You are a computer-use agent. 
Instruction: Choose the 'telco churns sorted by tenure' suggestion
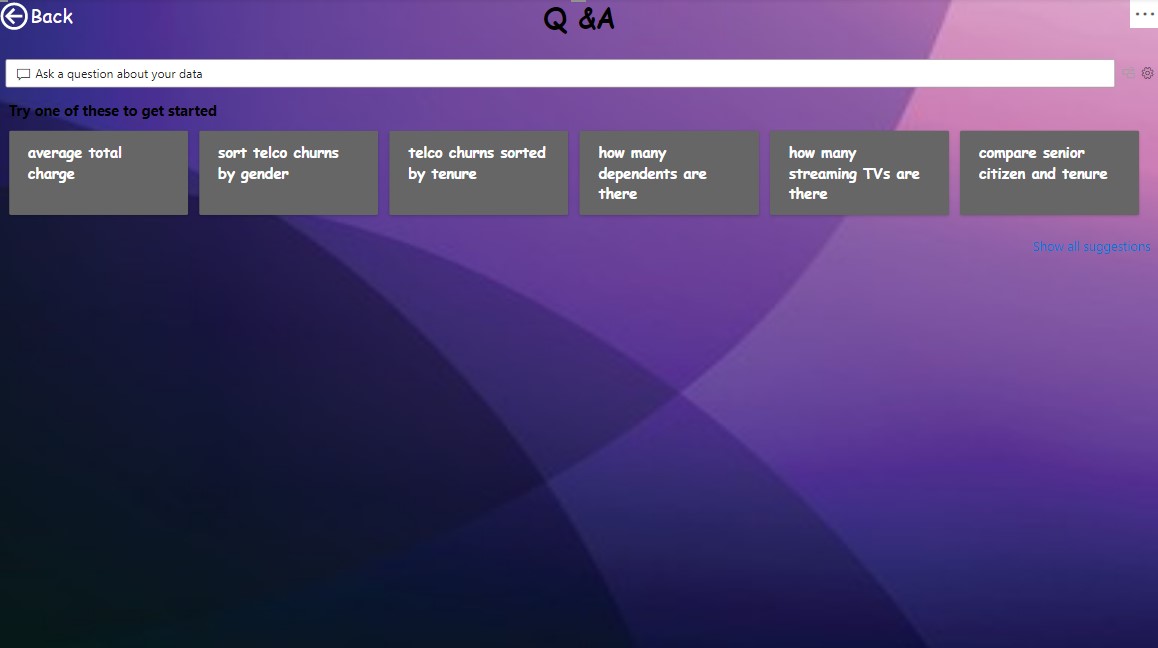[478, 172]
